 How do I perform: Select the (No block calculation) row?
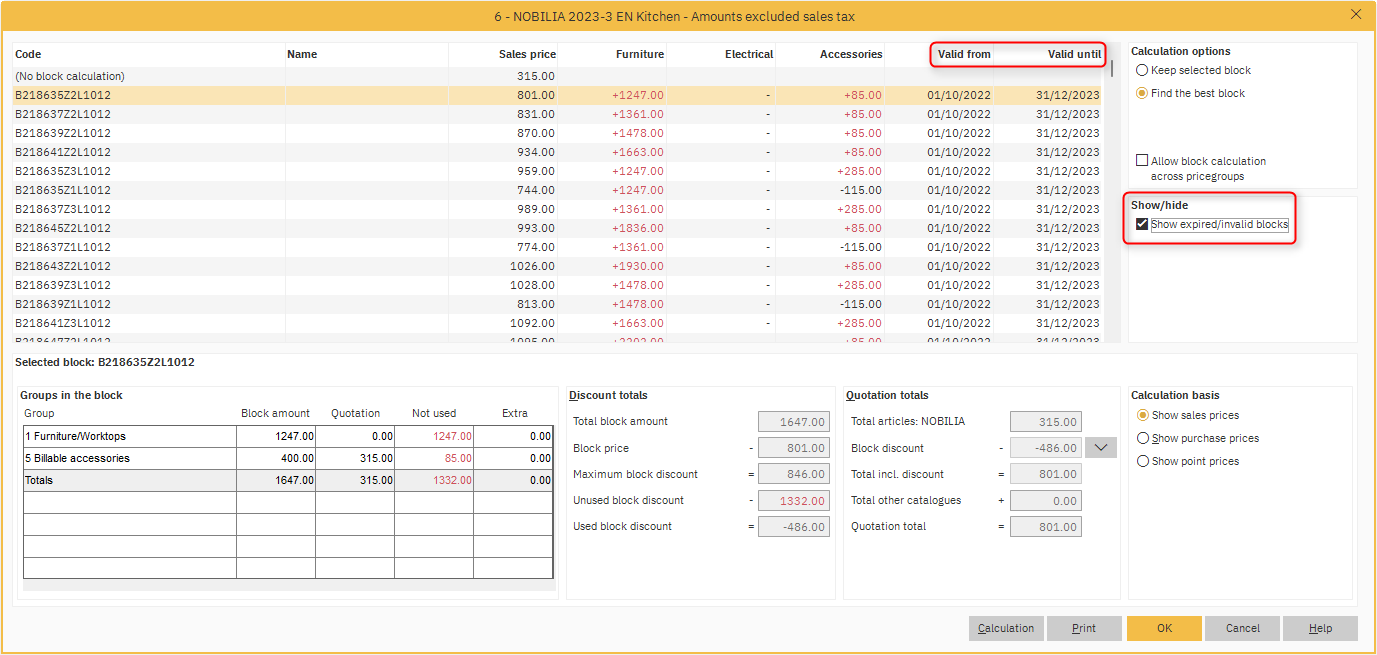tap(70, 76)
